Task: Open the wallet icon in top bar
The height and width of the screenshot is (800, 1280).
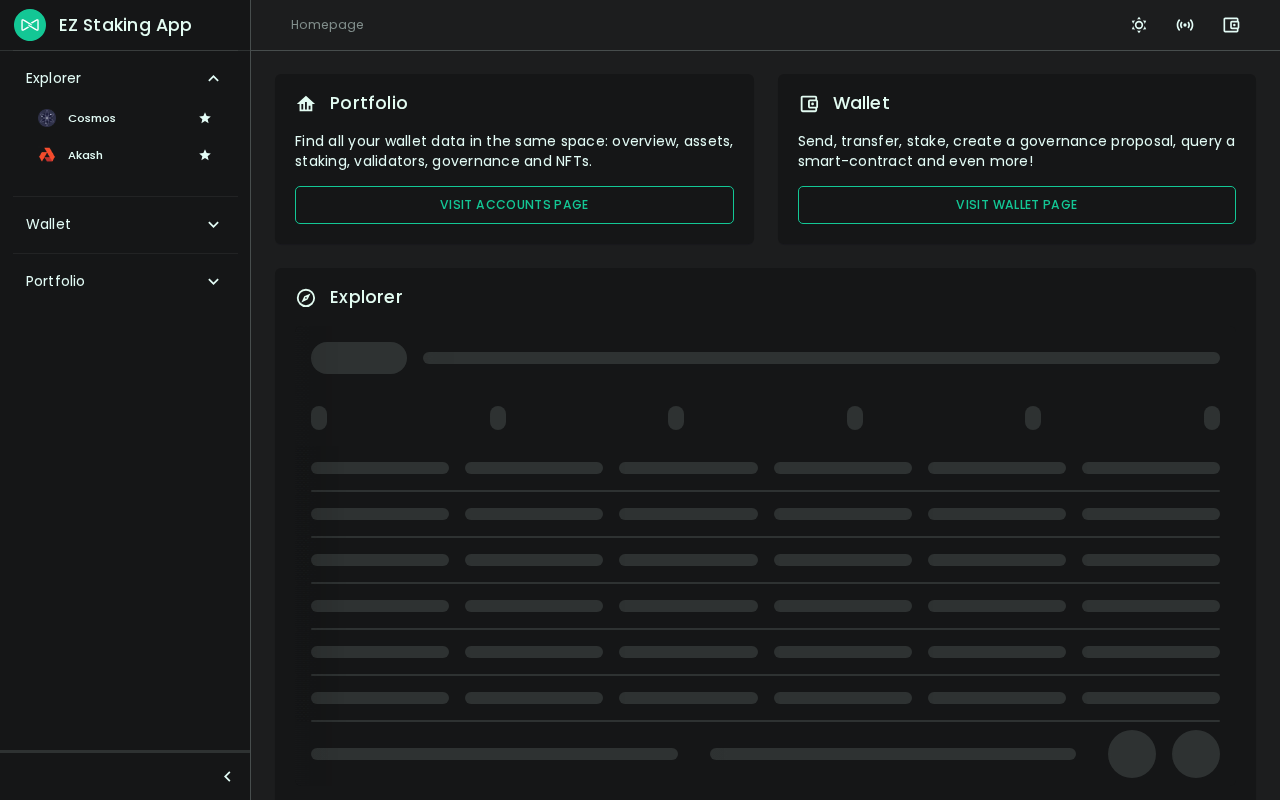Action: pyautogui.click(x=1231, y=25)
